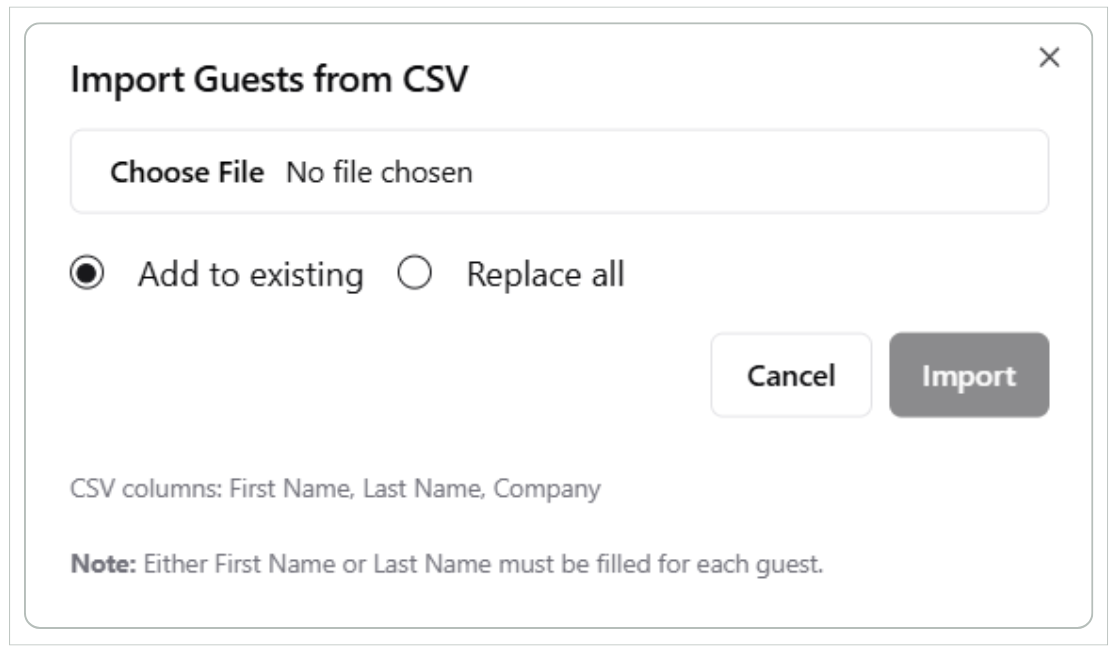Select the Replace all radio button

(414, 274)
